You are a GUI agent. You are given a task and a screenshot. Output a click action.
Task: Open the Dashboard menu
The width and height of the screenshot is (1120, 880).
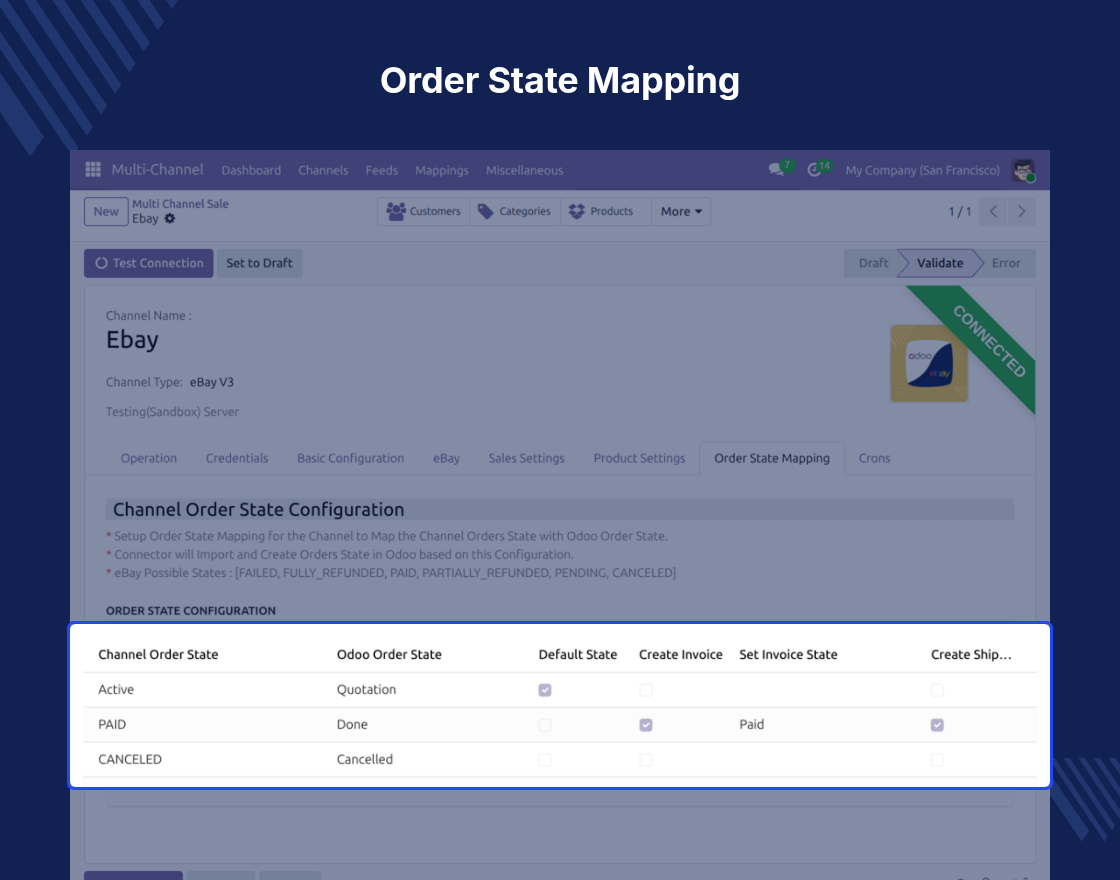tap(251, 170)
